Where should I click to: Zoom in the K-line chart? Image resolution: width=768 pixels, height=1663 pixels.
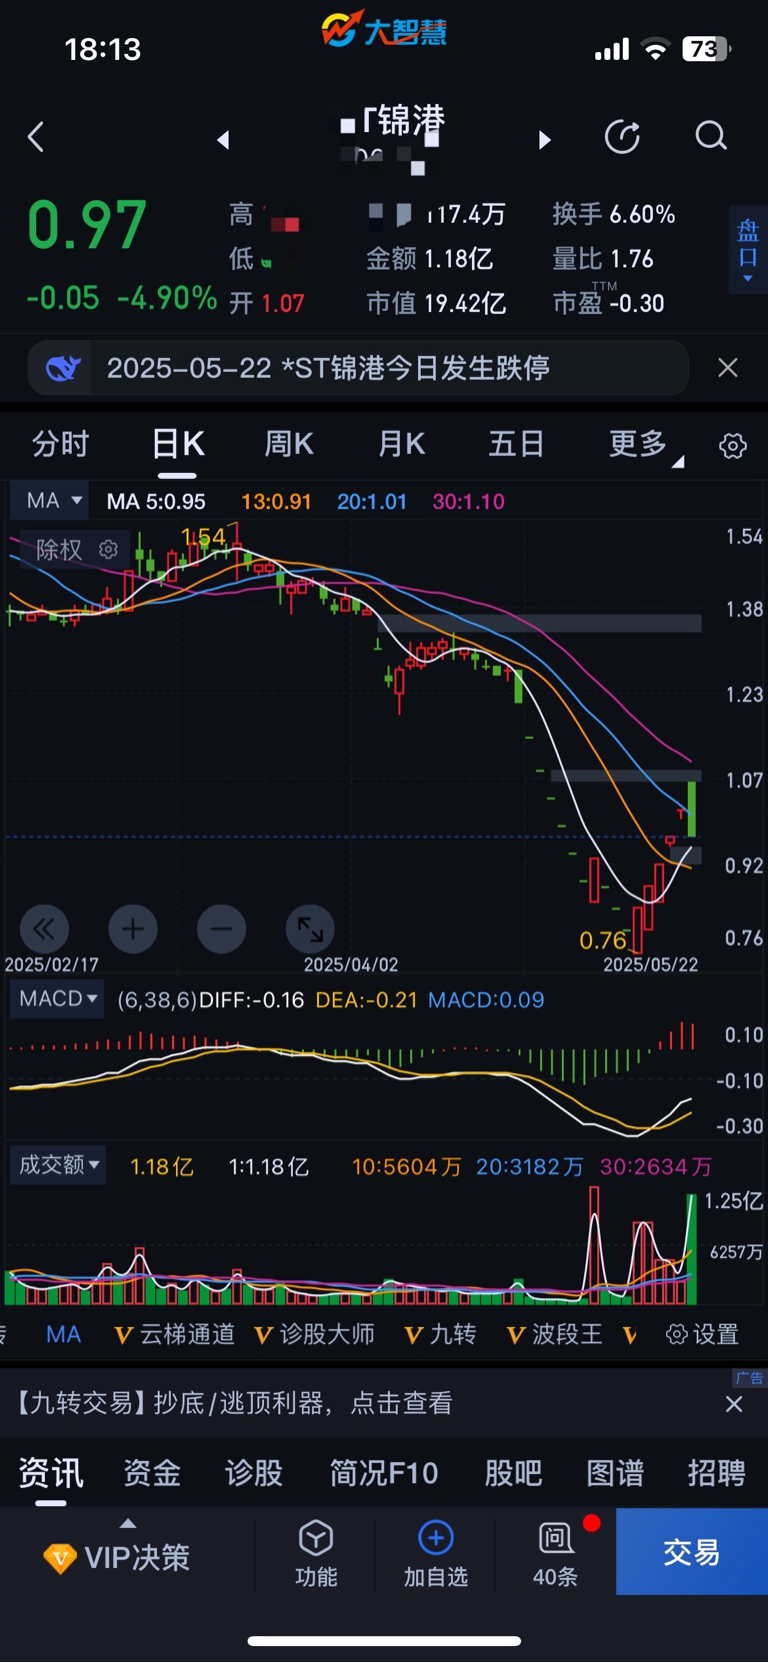(133, 930)
